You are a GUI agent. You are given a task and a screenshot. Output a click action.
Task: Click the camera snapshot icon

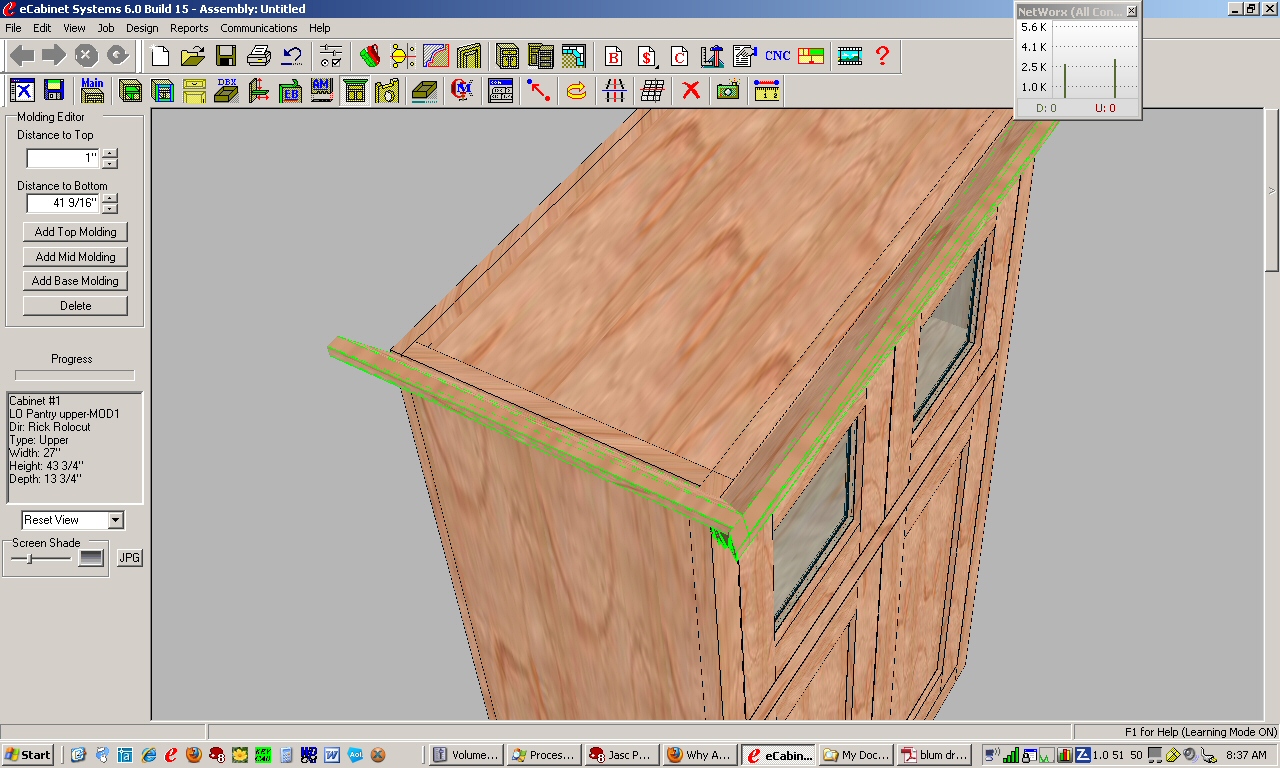coord(728,91)
